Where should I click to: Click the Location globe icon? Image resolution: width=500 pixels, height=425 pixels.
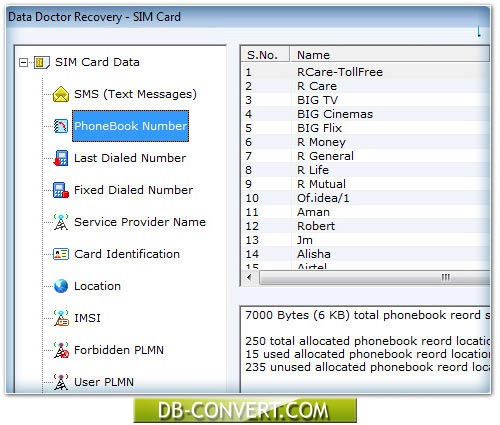[x=61, y=286]
